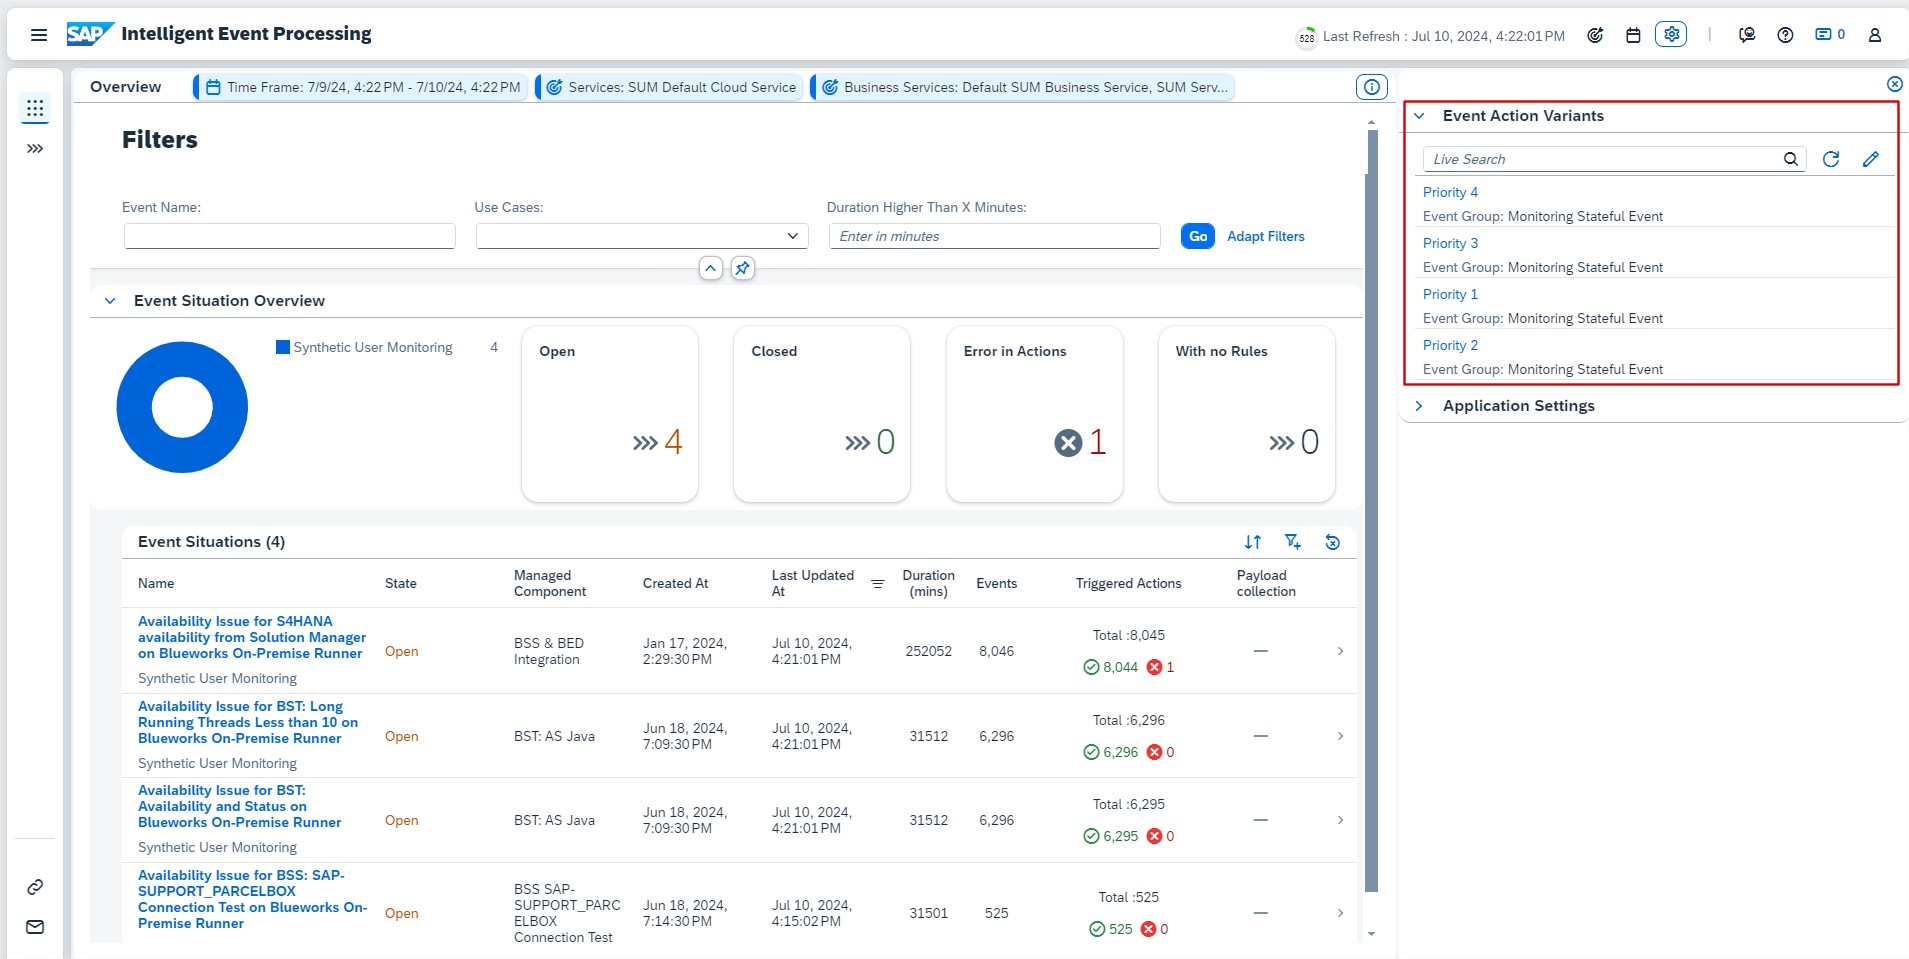Toggle the info panel icon beside filters
This screenshot has height=959, width=1909.
pos(1371,87)
